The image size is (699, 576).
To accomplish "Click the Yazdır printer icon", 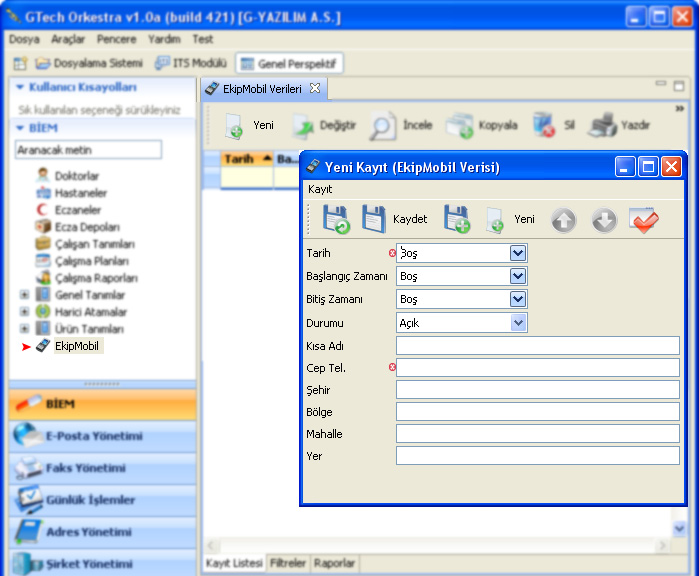I will 602,126.
